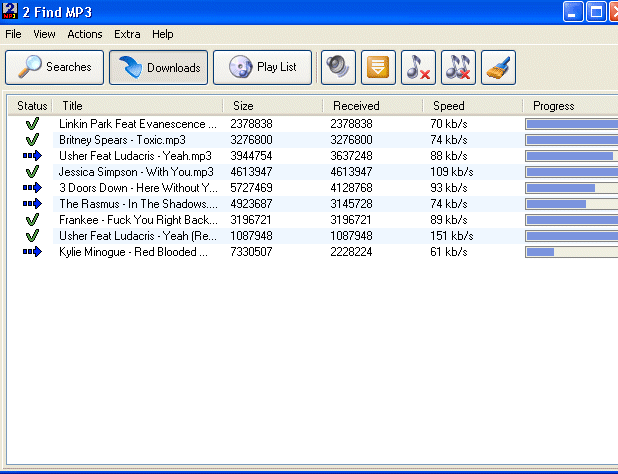Image resolution: width=618 pixels, height=474 pixels.
Task: Click received value 2228224
Action: (x=351, y=251)
